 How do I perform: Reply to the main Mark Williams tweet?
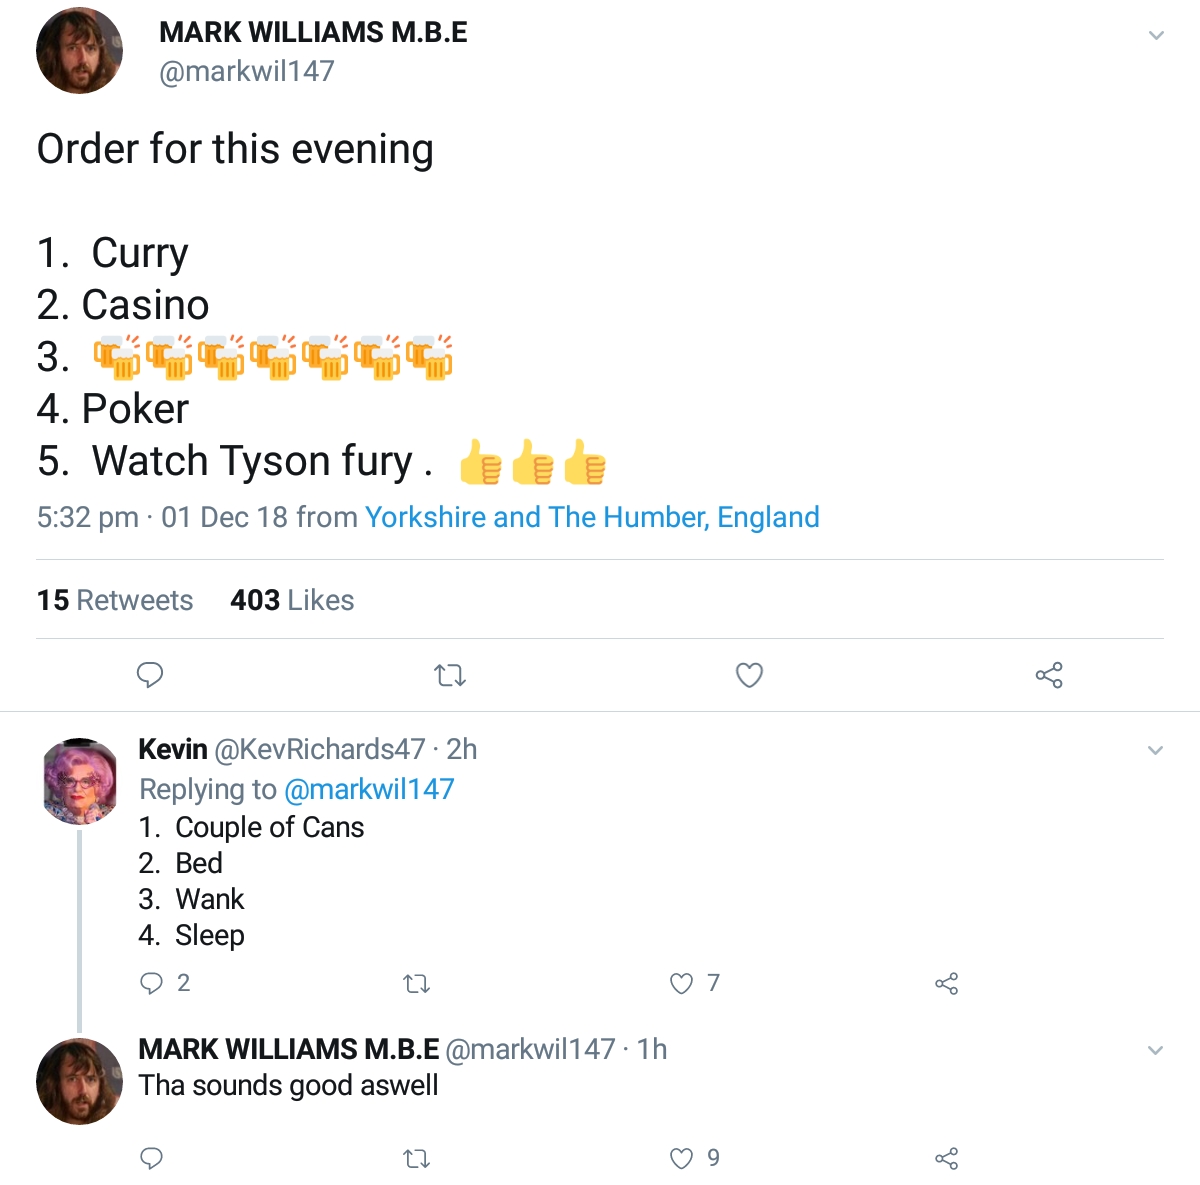(150, 676)
